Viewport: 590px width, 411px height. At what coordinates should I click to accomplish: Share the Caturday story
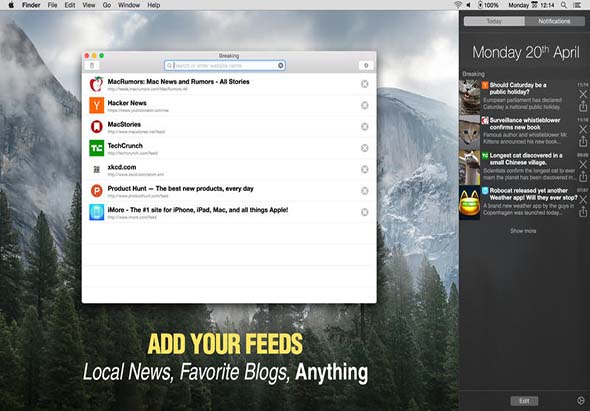click(x=583, y=107)
